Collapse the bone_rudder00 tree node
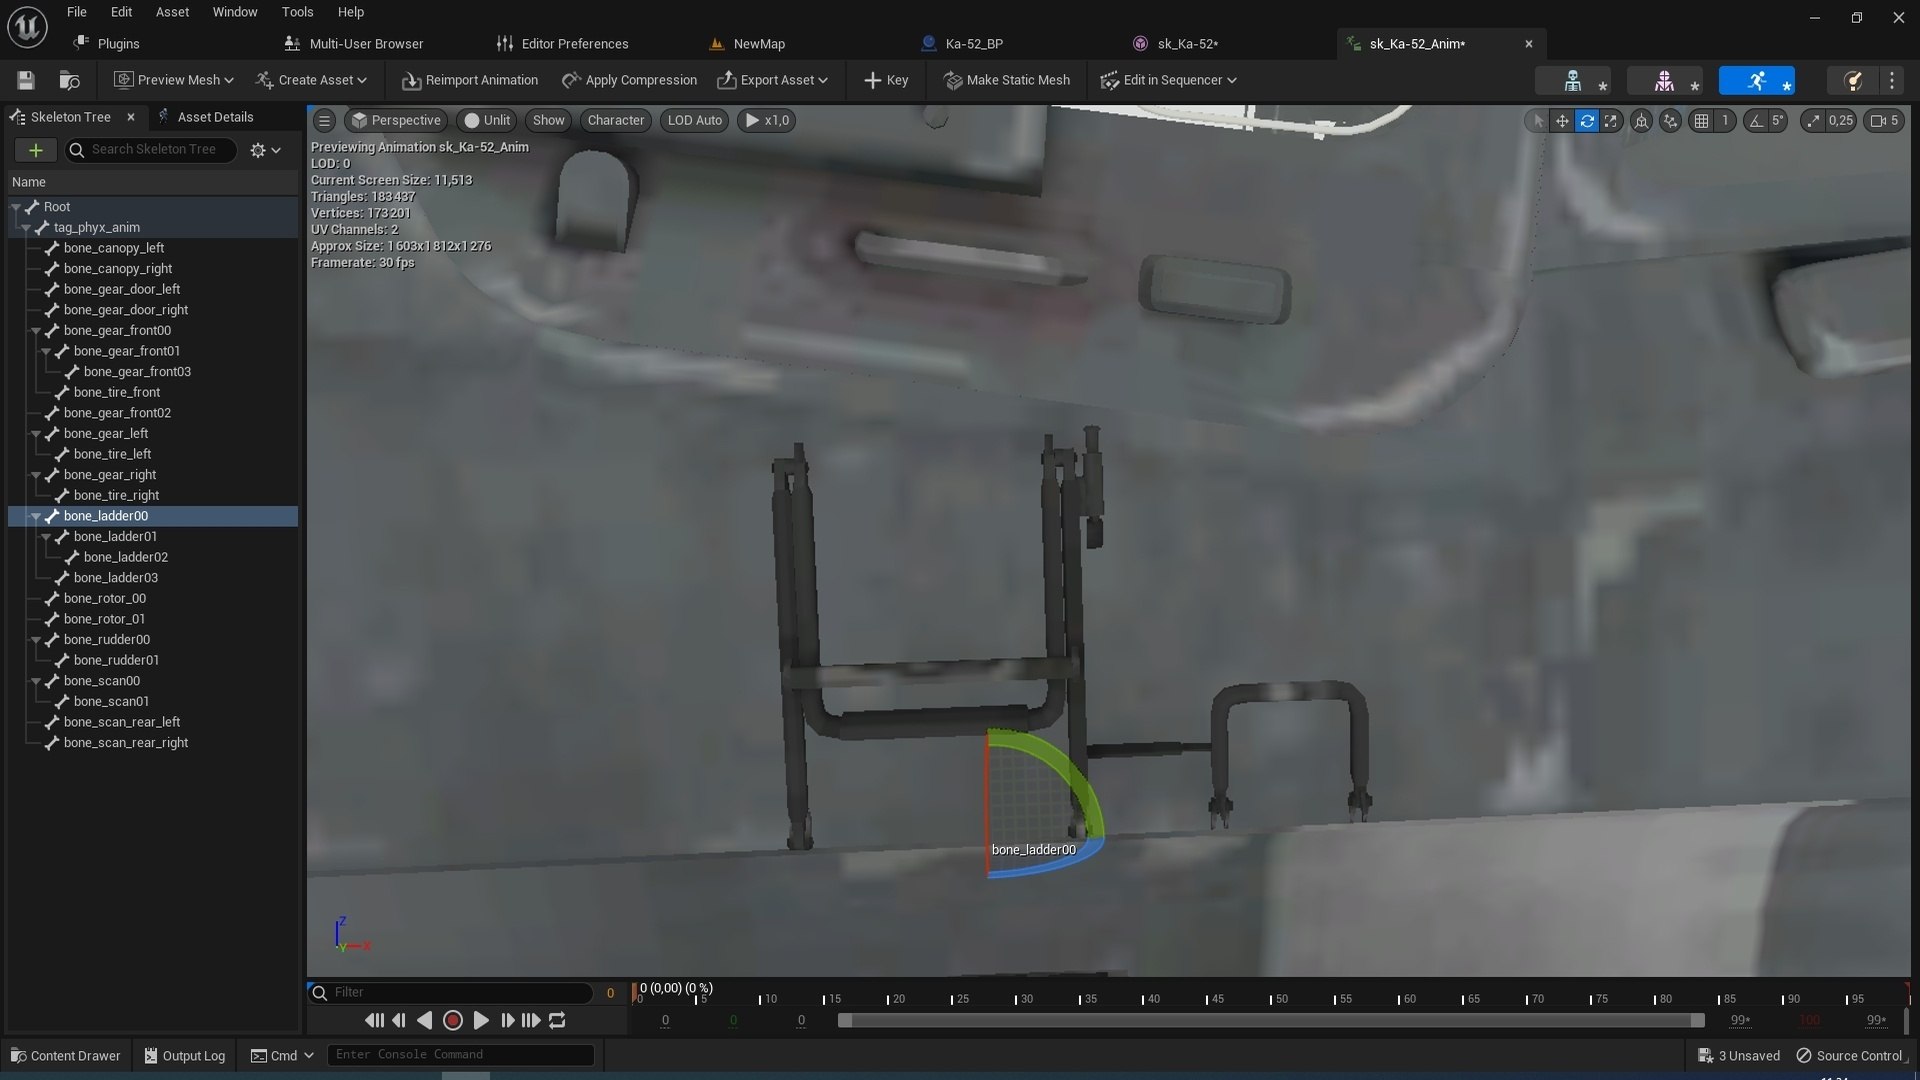 click(36, 640)
